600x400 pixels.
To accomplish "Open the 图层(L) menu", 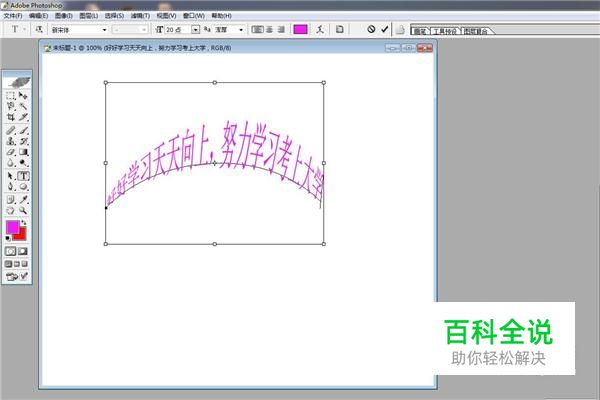I will pos(88,16).
